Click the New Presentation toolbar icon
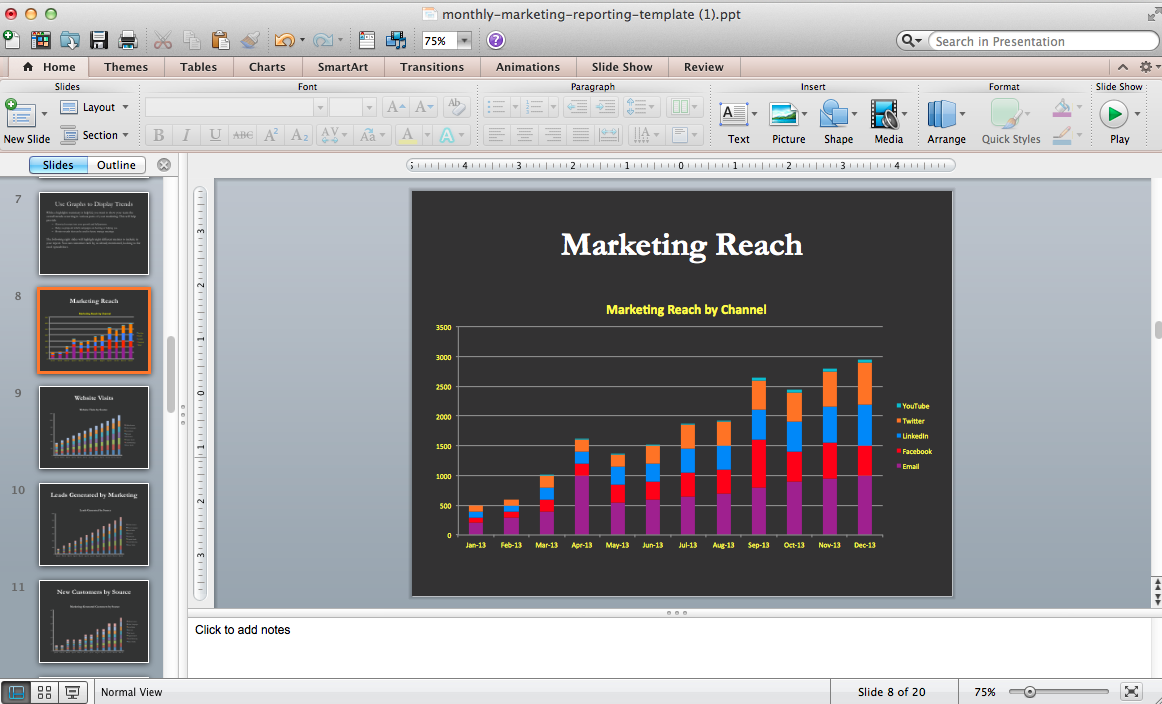1162x704 pixels. (11, 39)
